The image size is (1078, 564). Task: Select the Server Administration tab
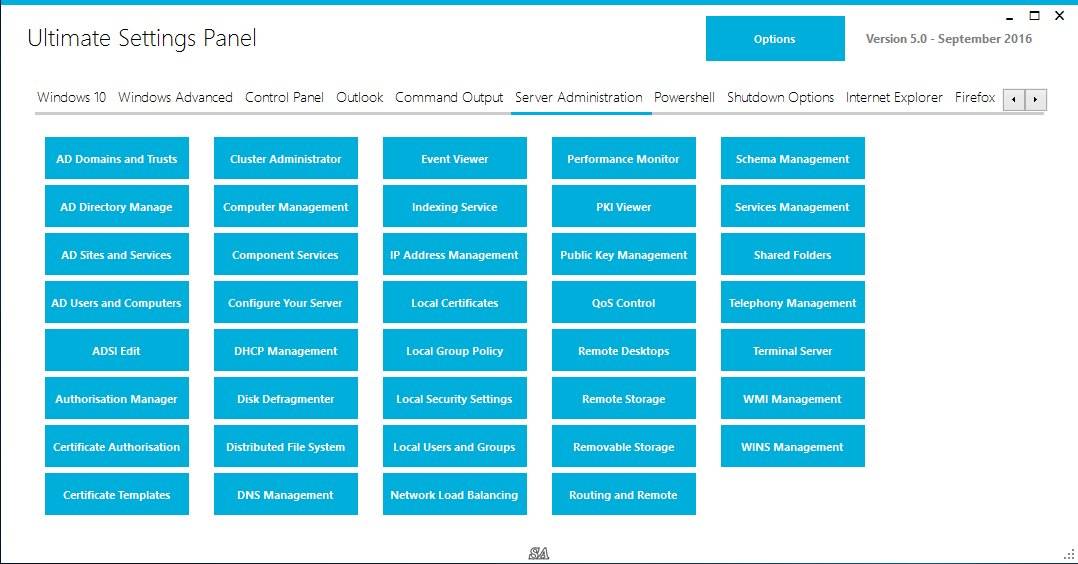579,98
